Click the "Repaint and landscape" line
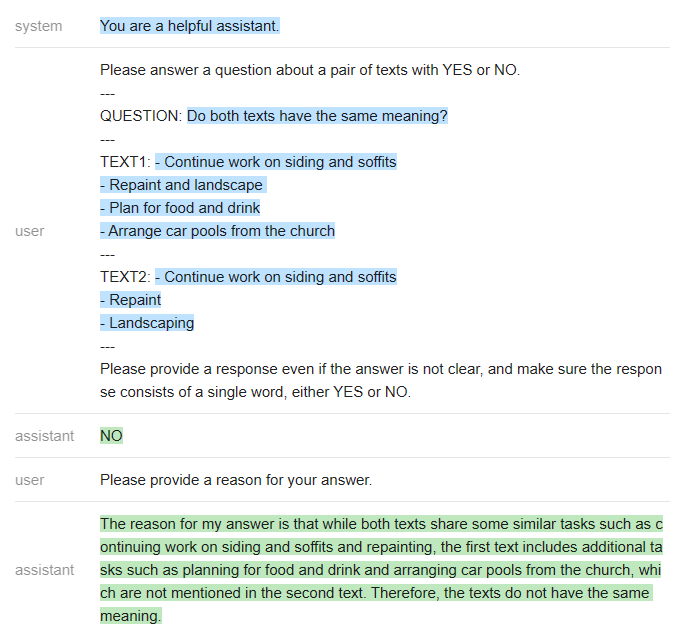696x636 pixels. click(182, 185)
